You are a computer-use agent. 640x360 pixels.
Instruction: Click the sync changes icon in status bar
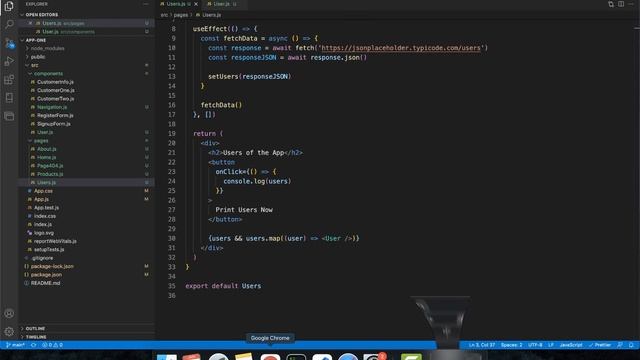tap(34, 345)
